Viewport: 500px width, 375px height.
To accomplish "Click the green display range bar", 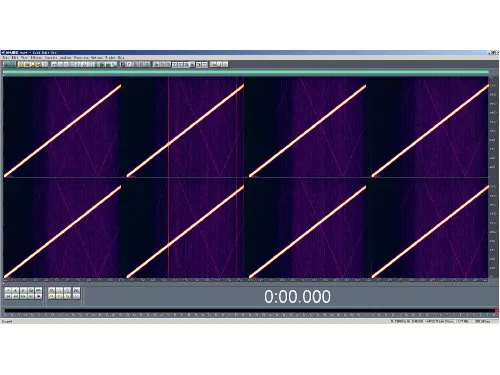I will [246, 72].
